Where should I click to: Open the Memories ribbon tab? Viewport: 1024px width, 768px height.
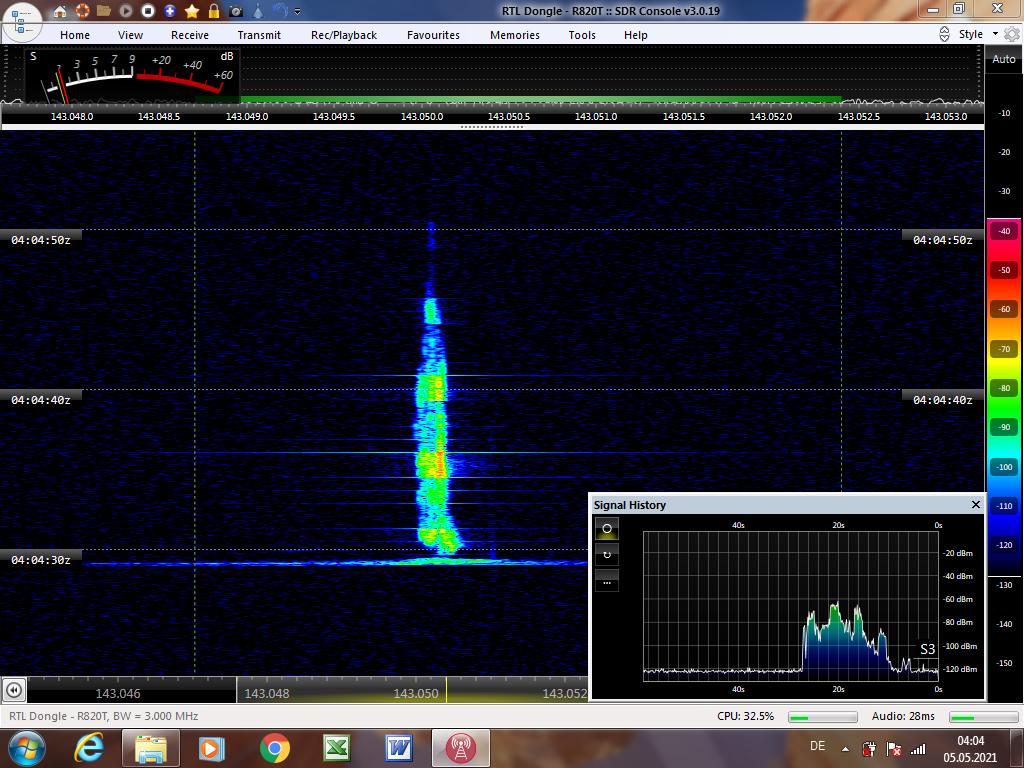click(515, 35)
